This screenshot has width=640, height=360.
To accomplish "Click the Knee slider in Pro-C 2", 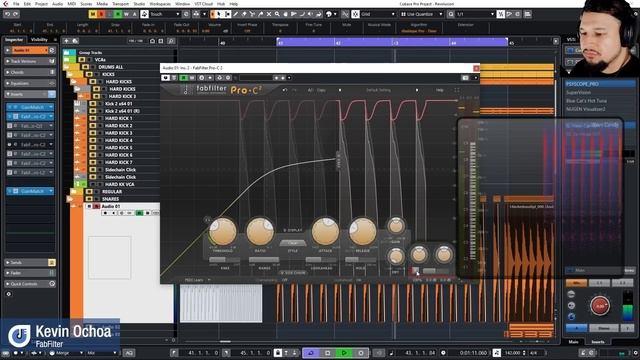I will click(x=225, y=260).
